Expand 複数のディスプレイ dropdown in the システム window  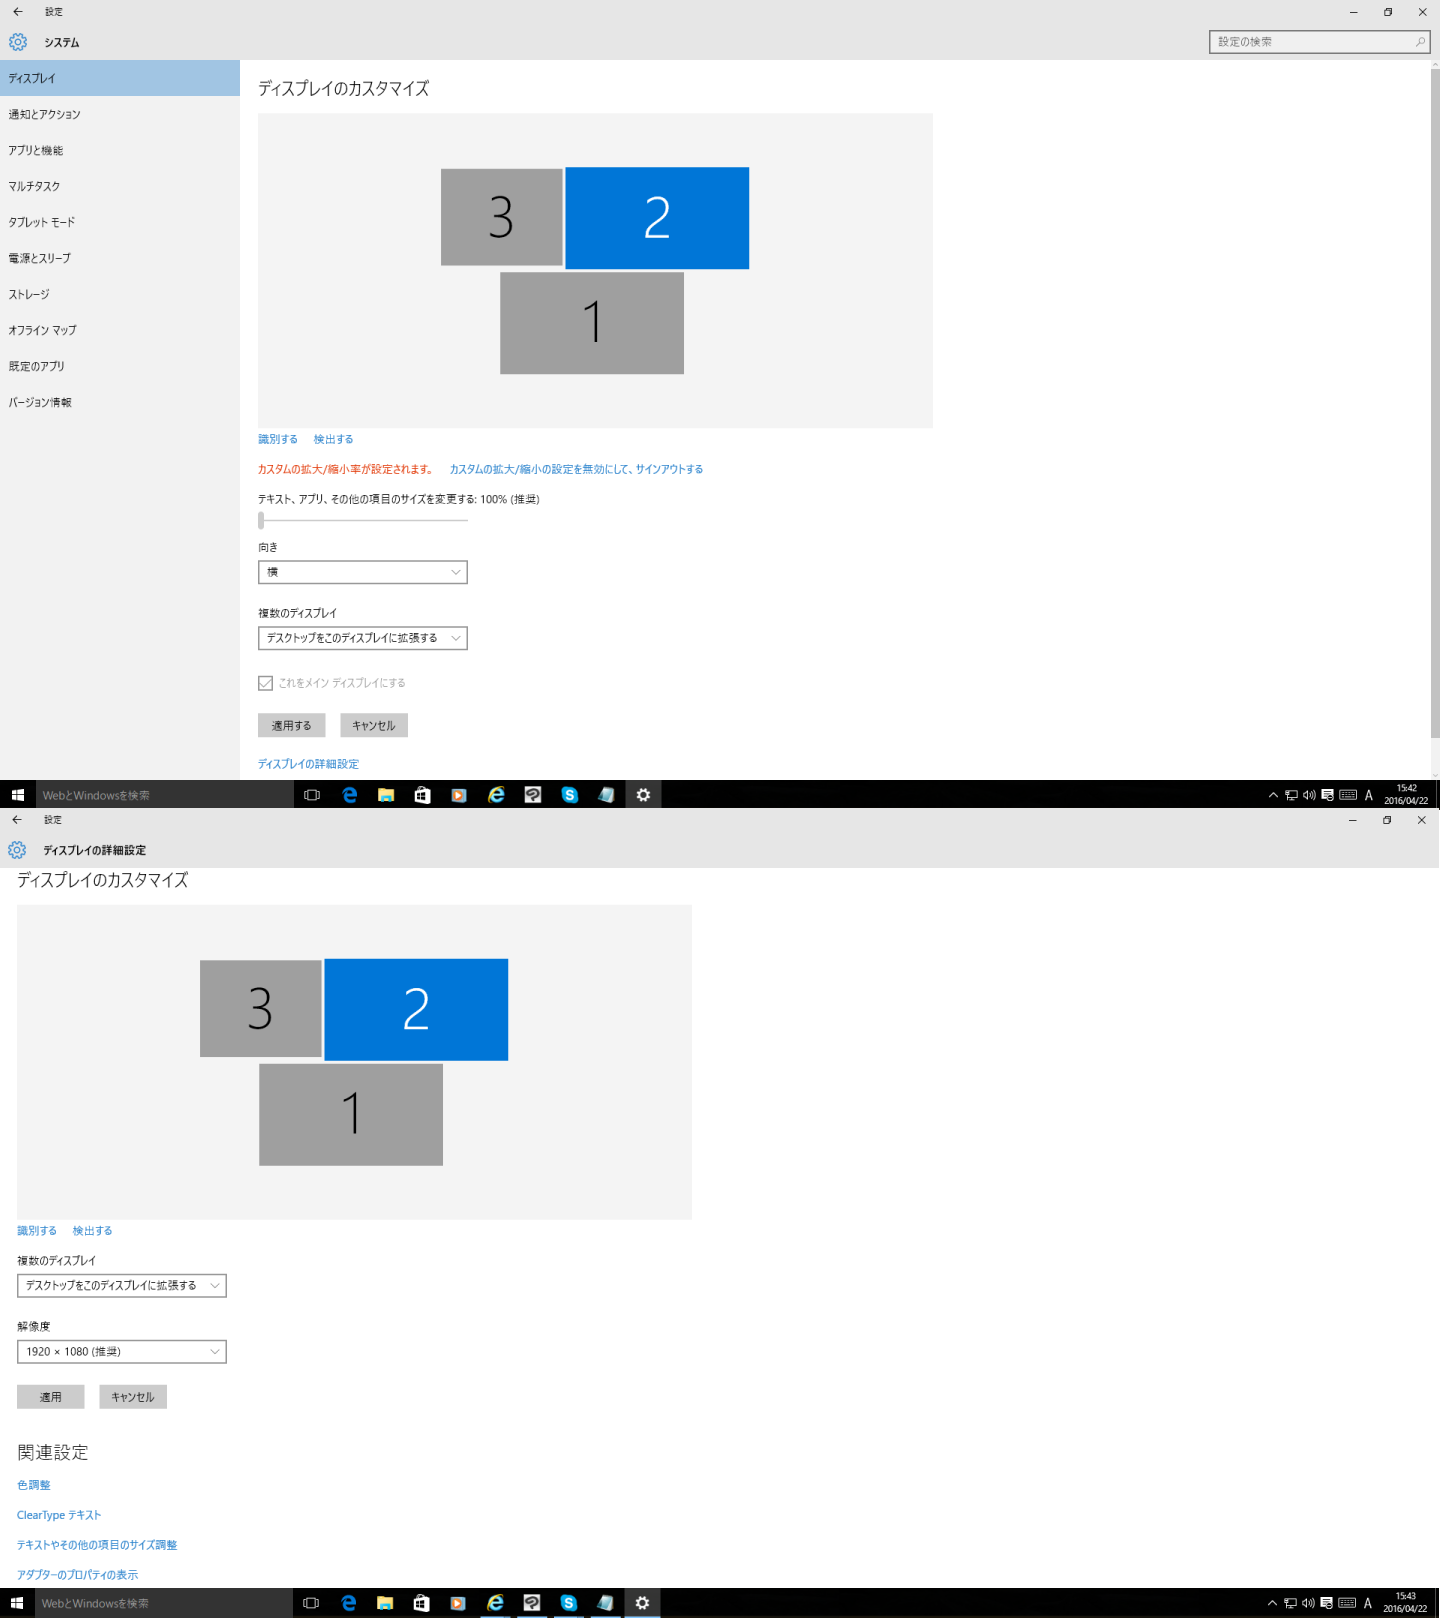[x=363, y=638]
